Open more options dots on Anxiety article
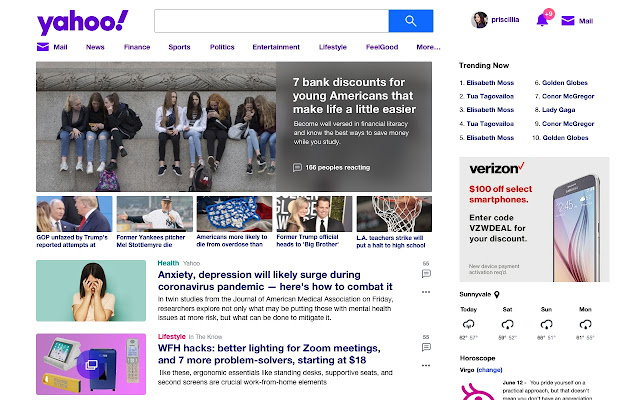This screenshot has width=640, height=400. point(426,292)
